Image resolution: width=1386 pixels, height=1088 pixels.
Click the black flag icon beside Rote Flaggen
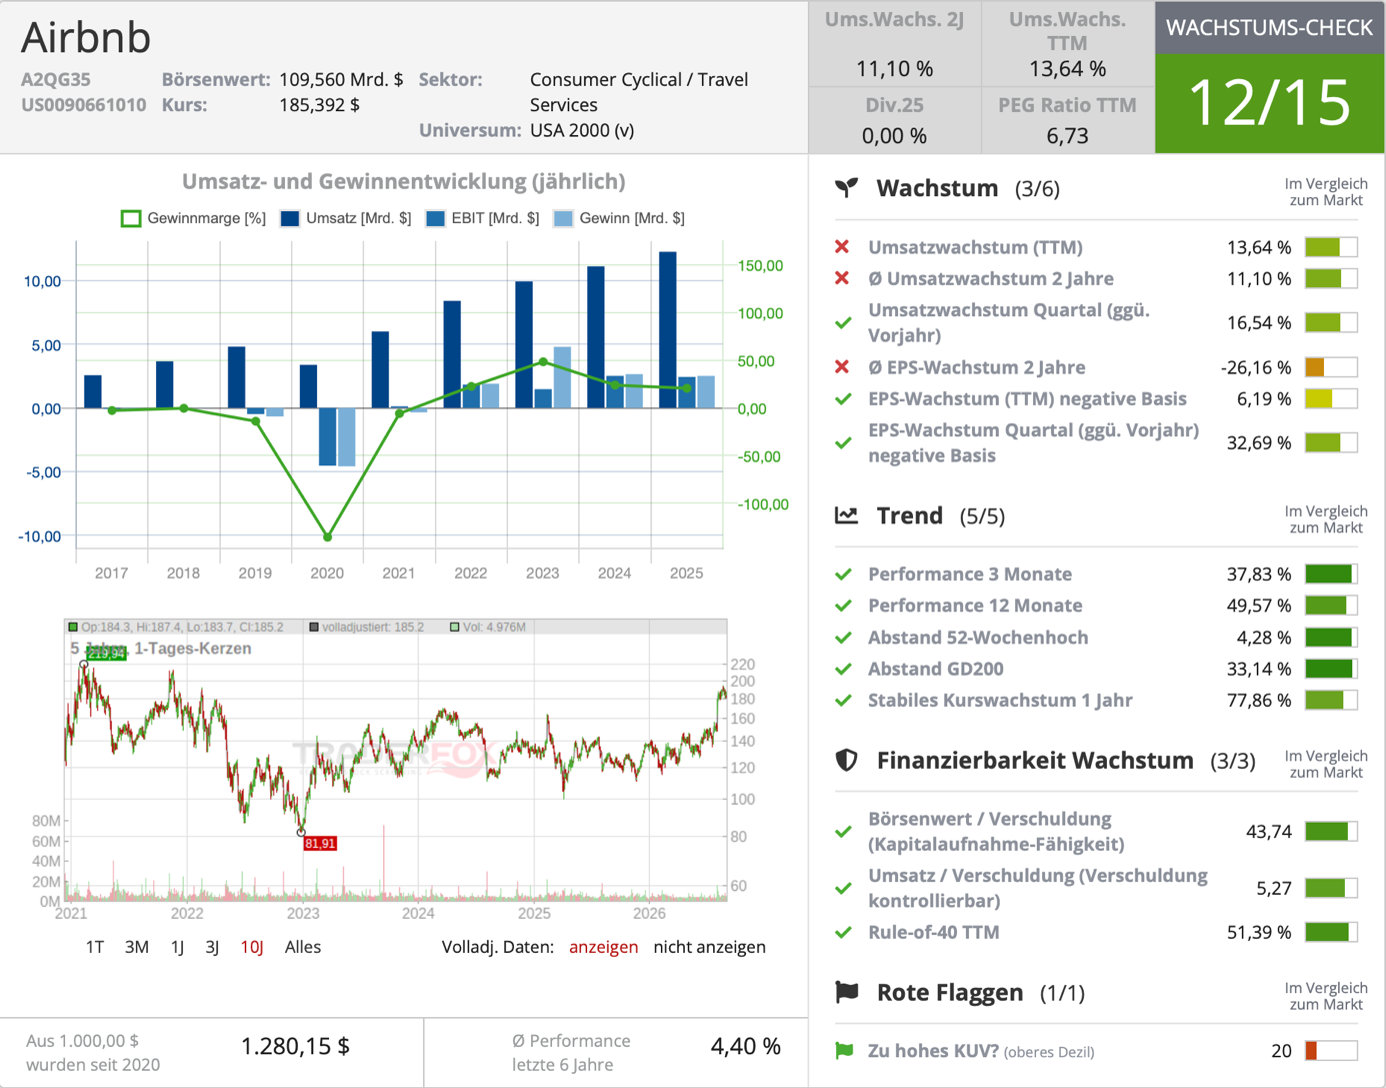pos(847,992)
